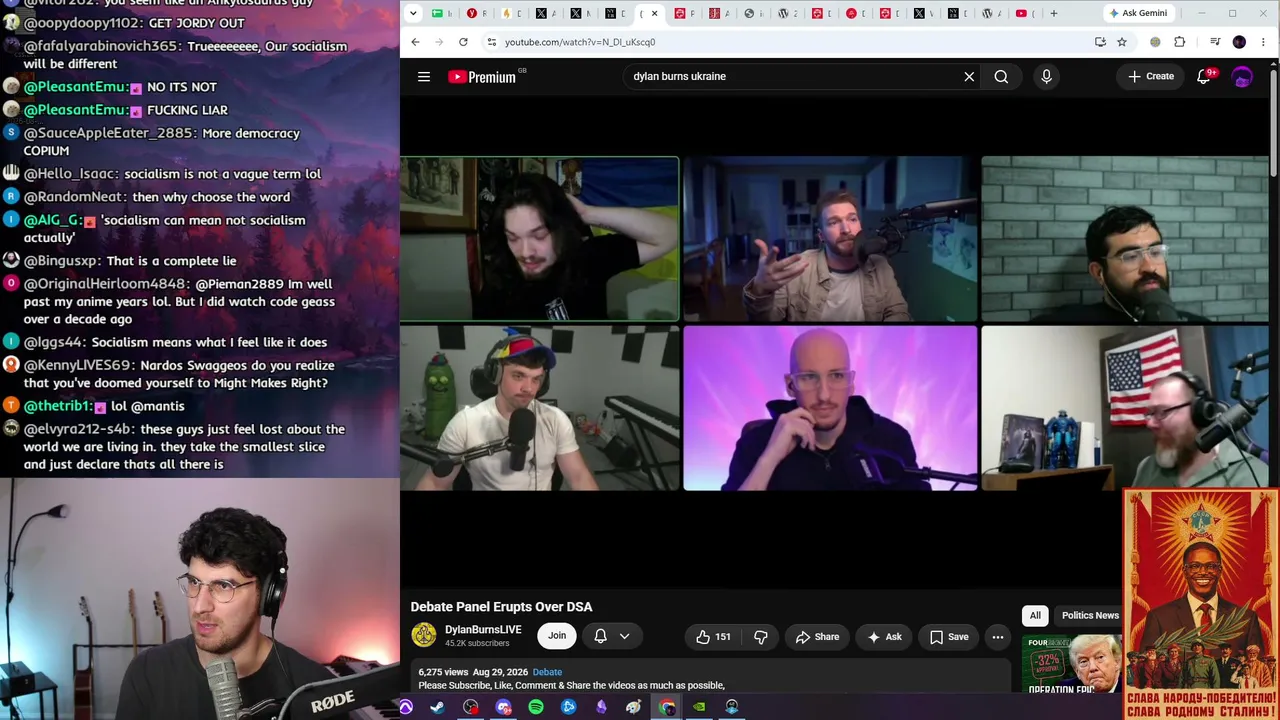
Task: Select the All filter chip
Action: pos(1035,615)
